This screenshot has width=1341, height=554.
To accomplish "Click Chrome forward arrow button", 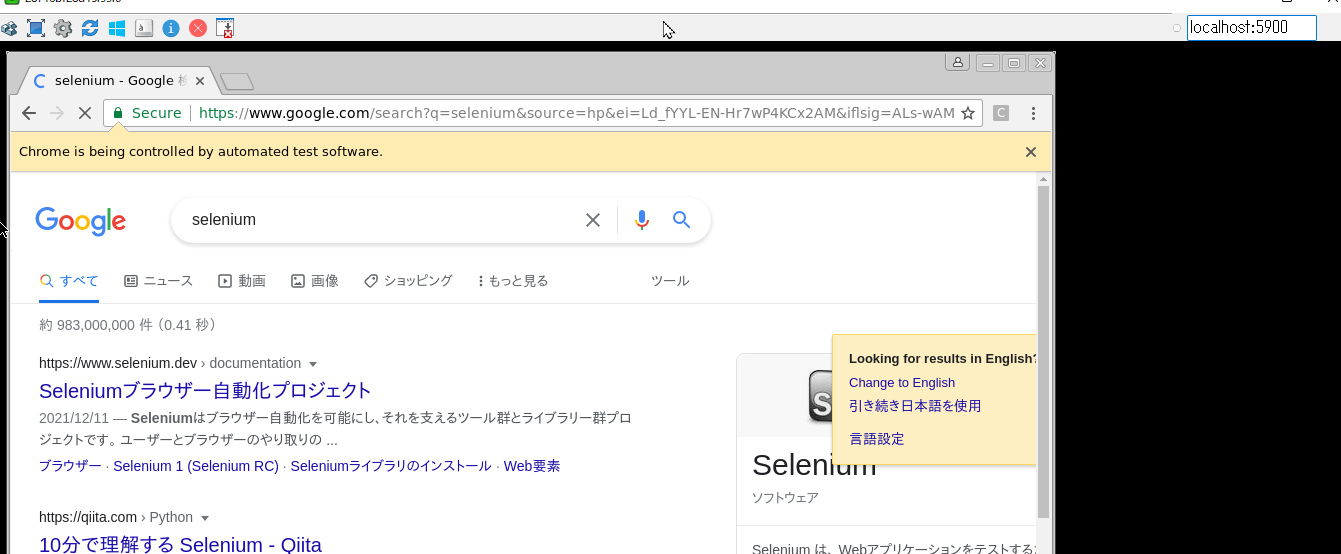I will point(57,113).
